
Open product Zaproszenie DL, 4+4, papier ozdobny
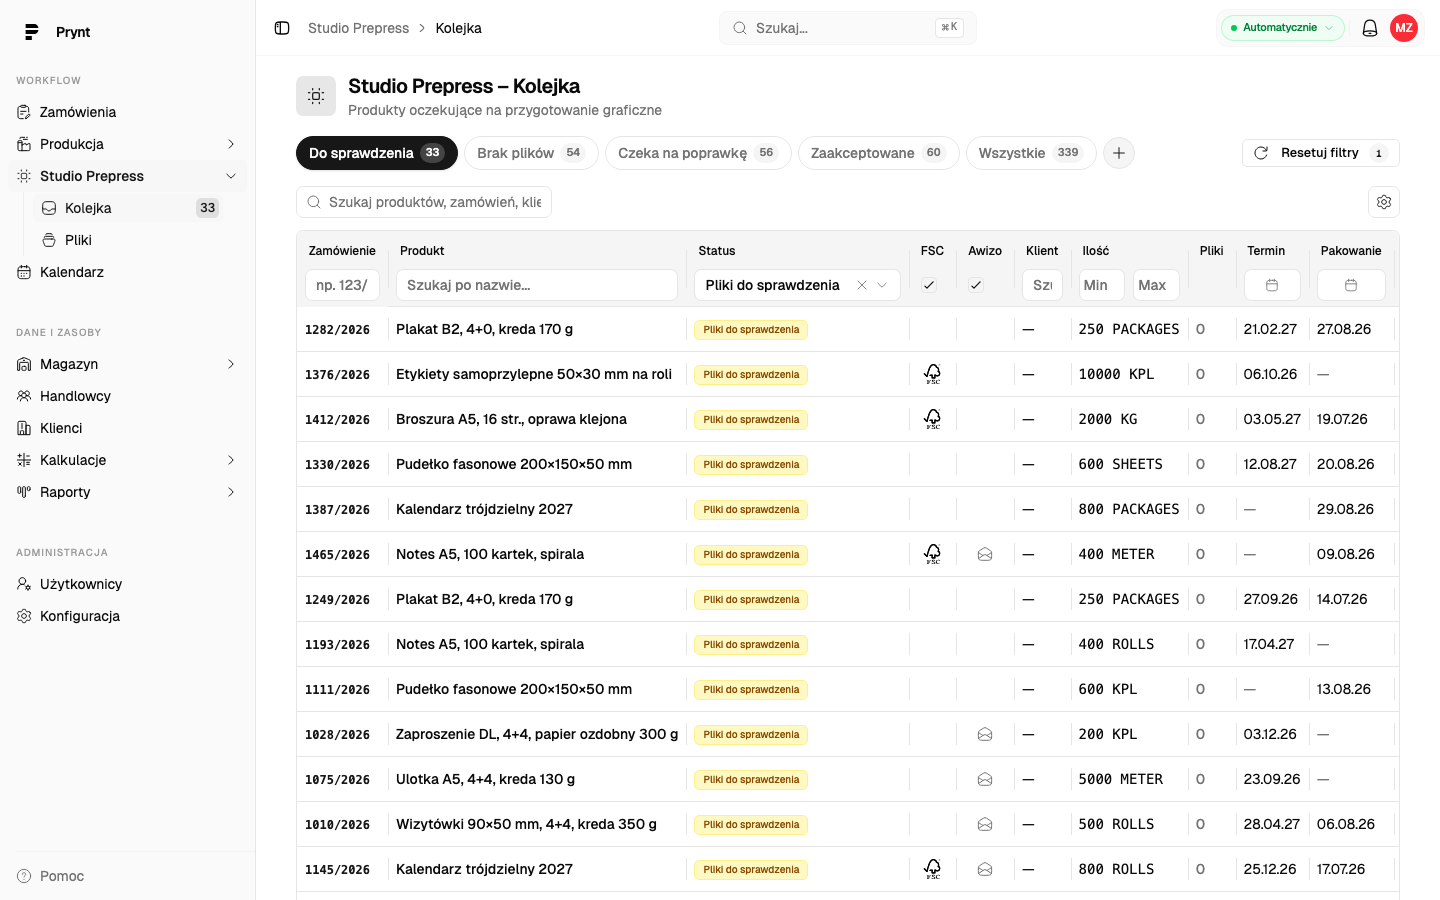537,734
